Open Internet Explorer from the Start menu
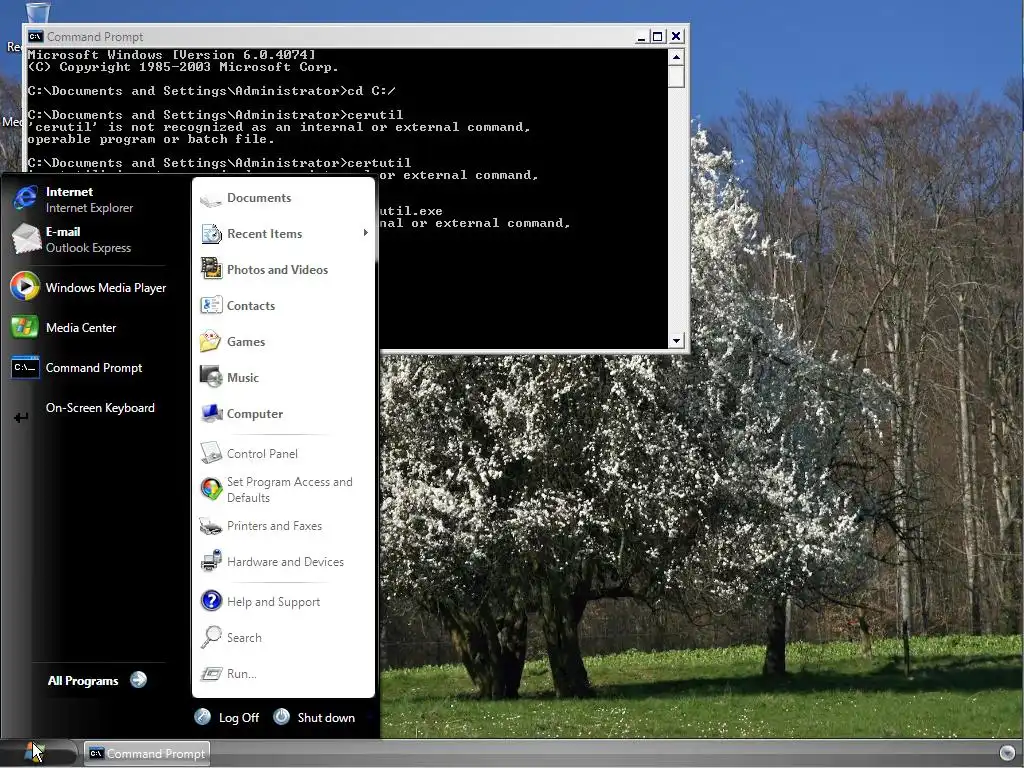Screen dimensions: 1024x768 click(x=25, y=199)
